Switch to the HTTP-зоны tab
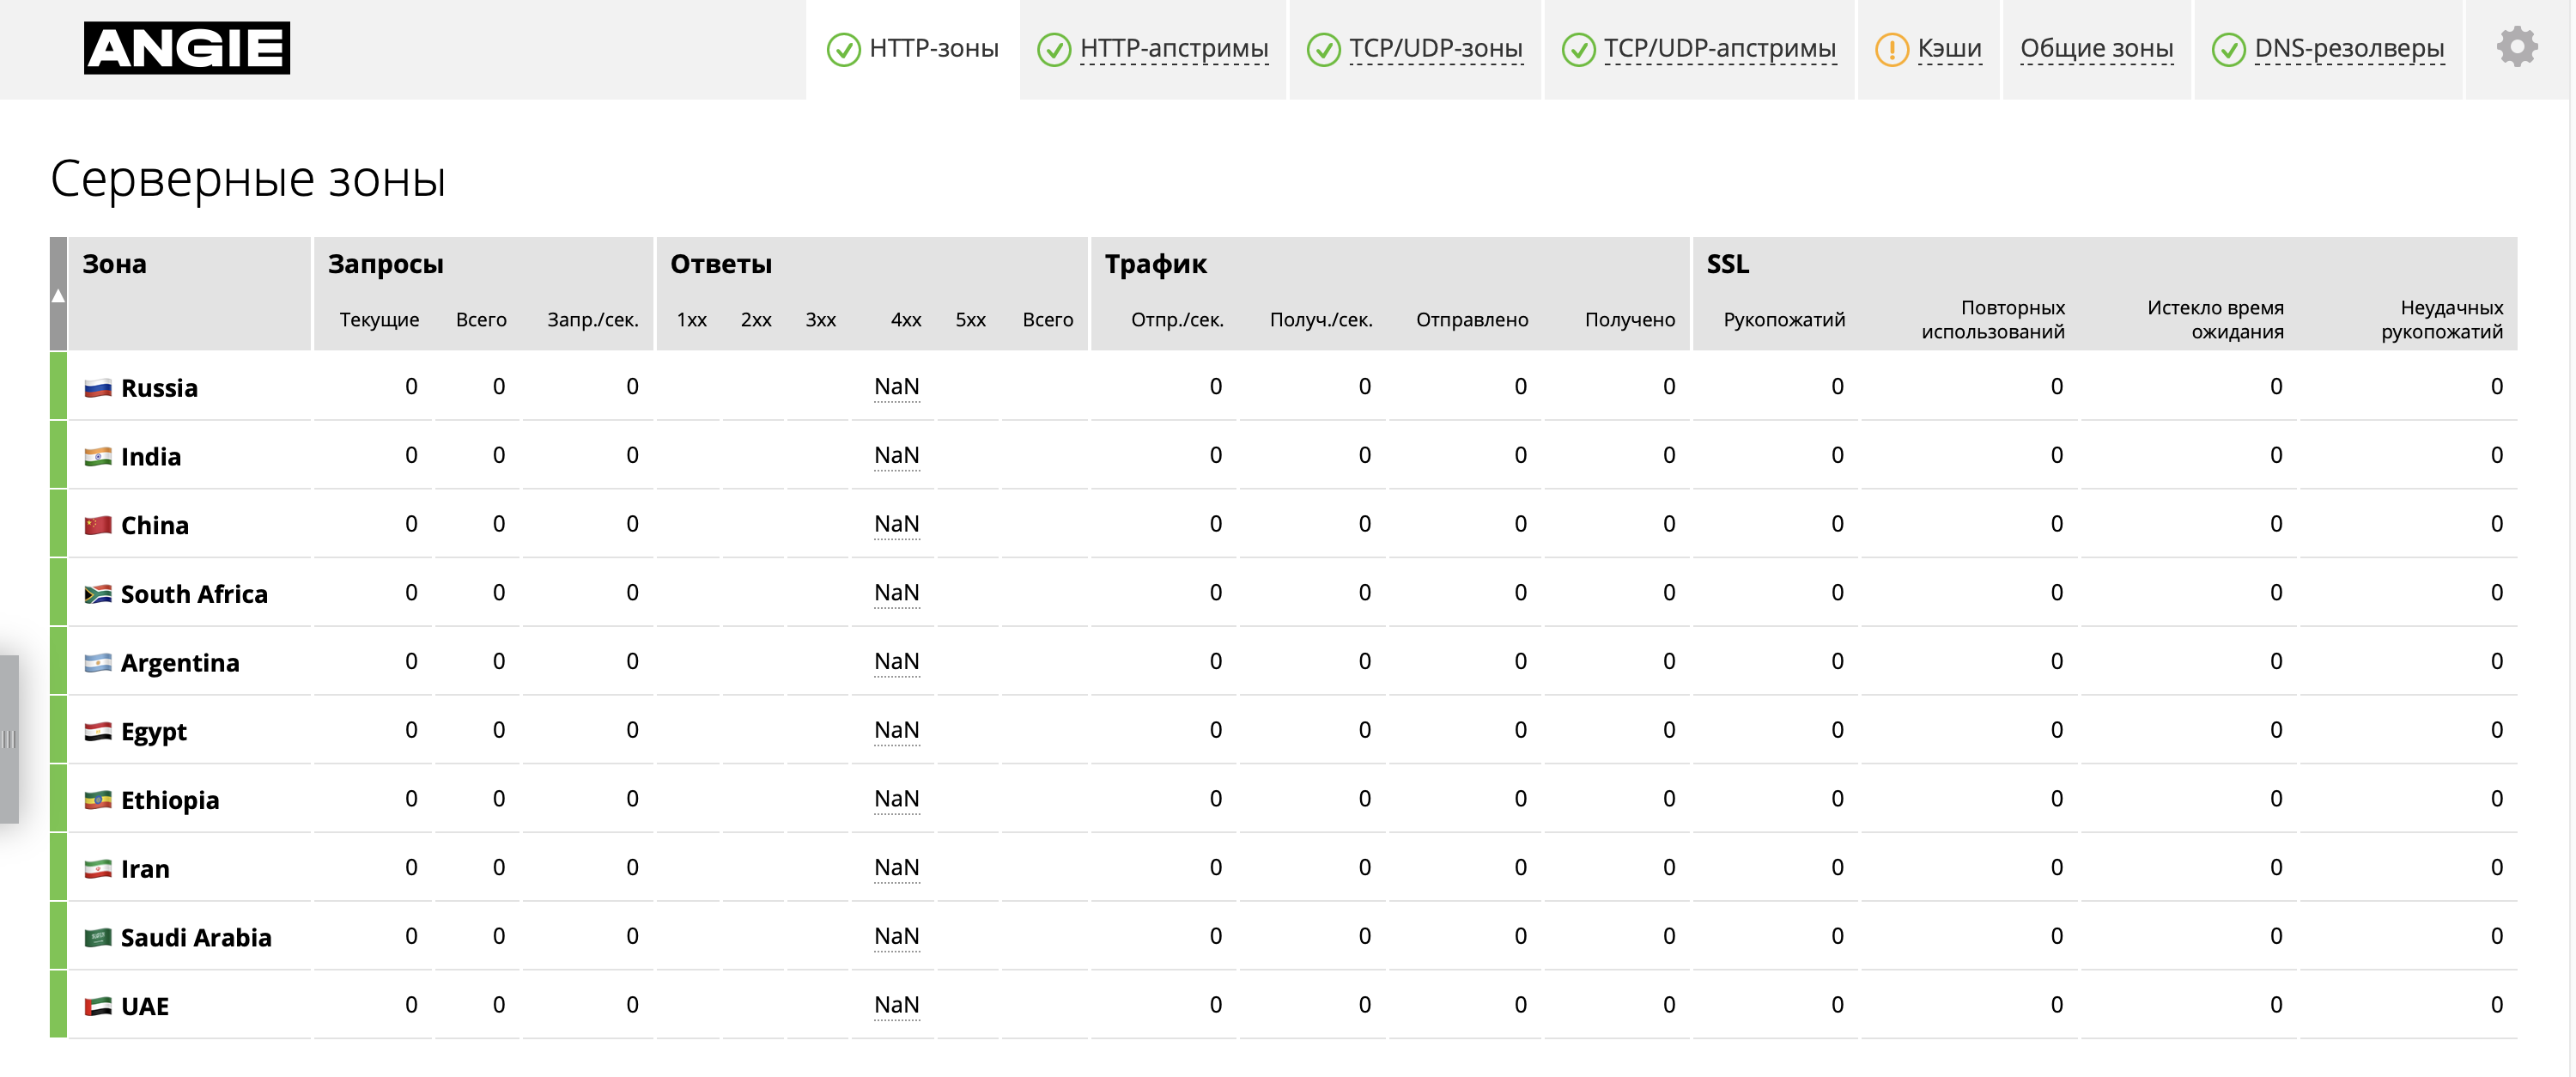 pyautogui.click(x=913, y=49)
